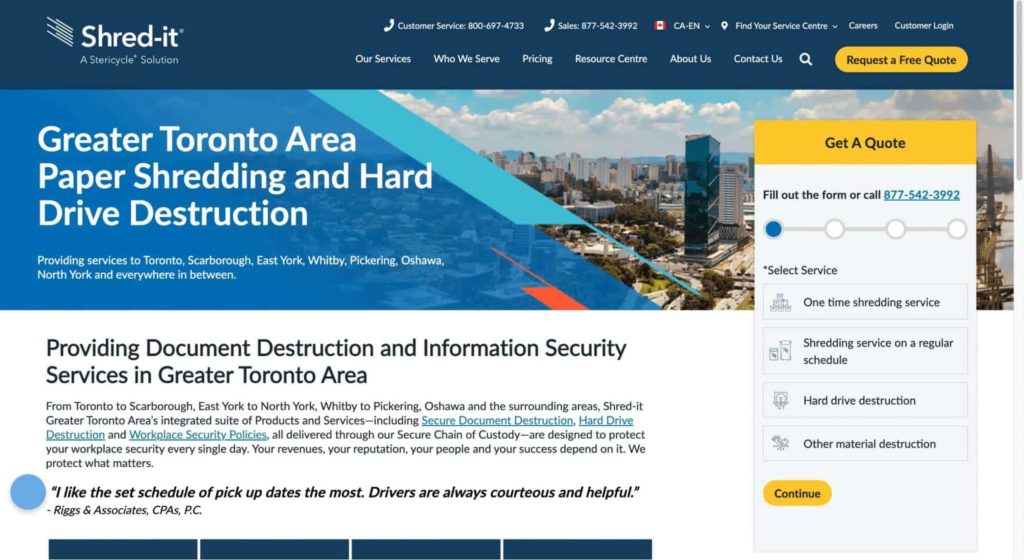Click the hard drive destruction icon

[x=780, y=400]
